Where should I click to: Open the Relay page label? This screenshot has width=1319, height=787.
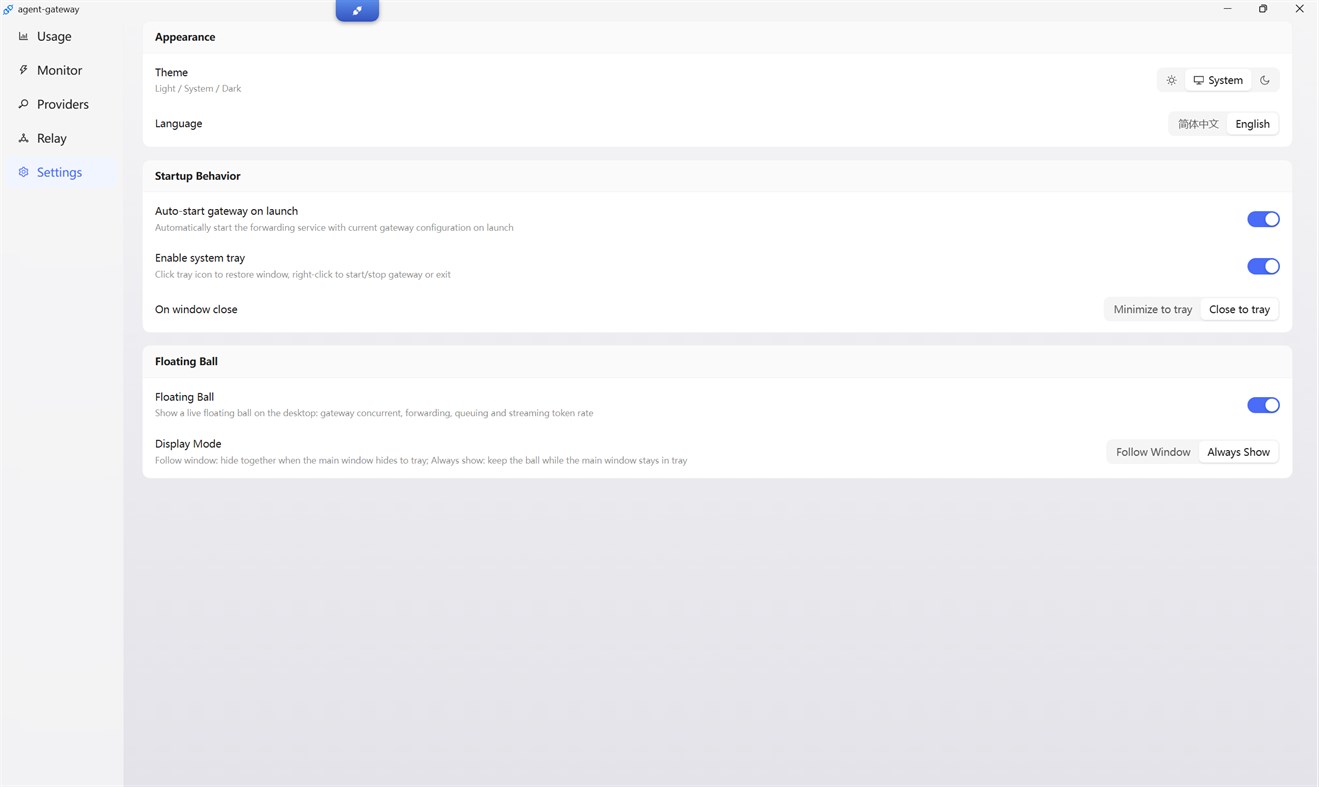pyautogui.click(x=52, y=138)
